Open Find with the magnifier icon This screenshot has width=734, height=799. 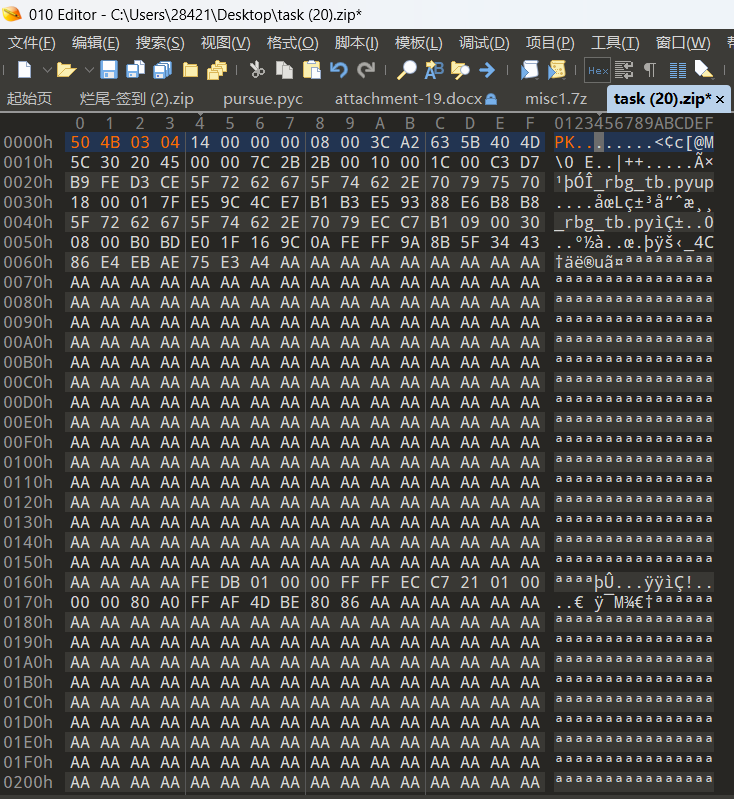click(x=406, y=70)
